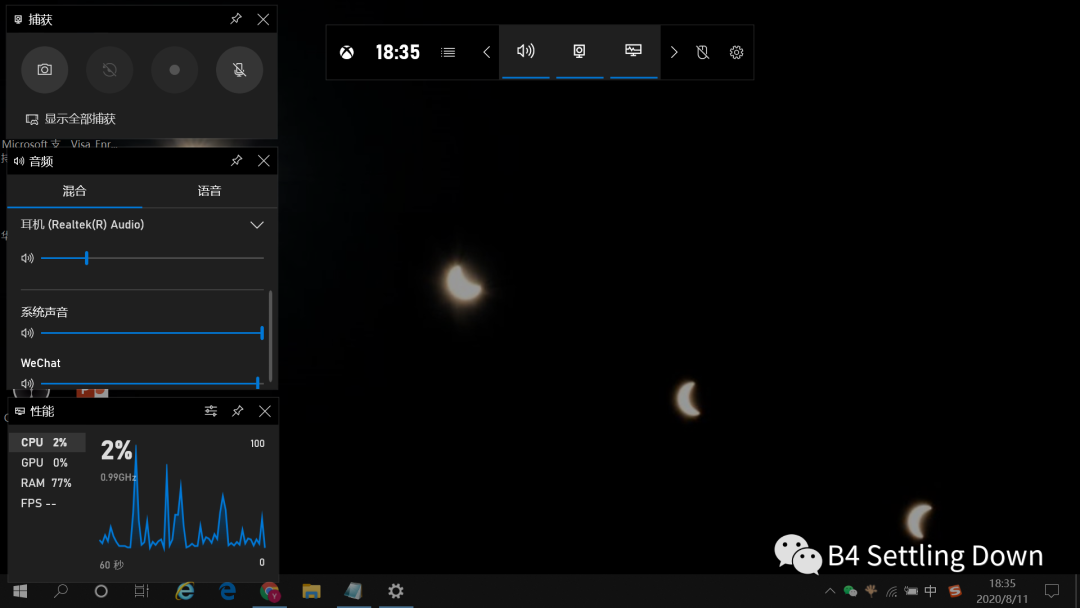This screenshot has height=608, width=1080.
Task: Open performance widget options icon
Action: [x=211, y=411]
